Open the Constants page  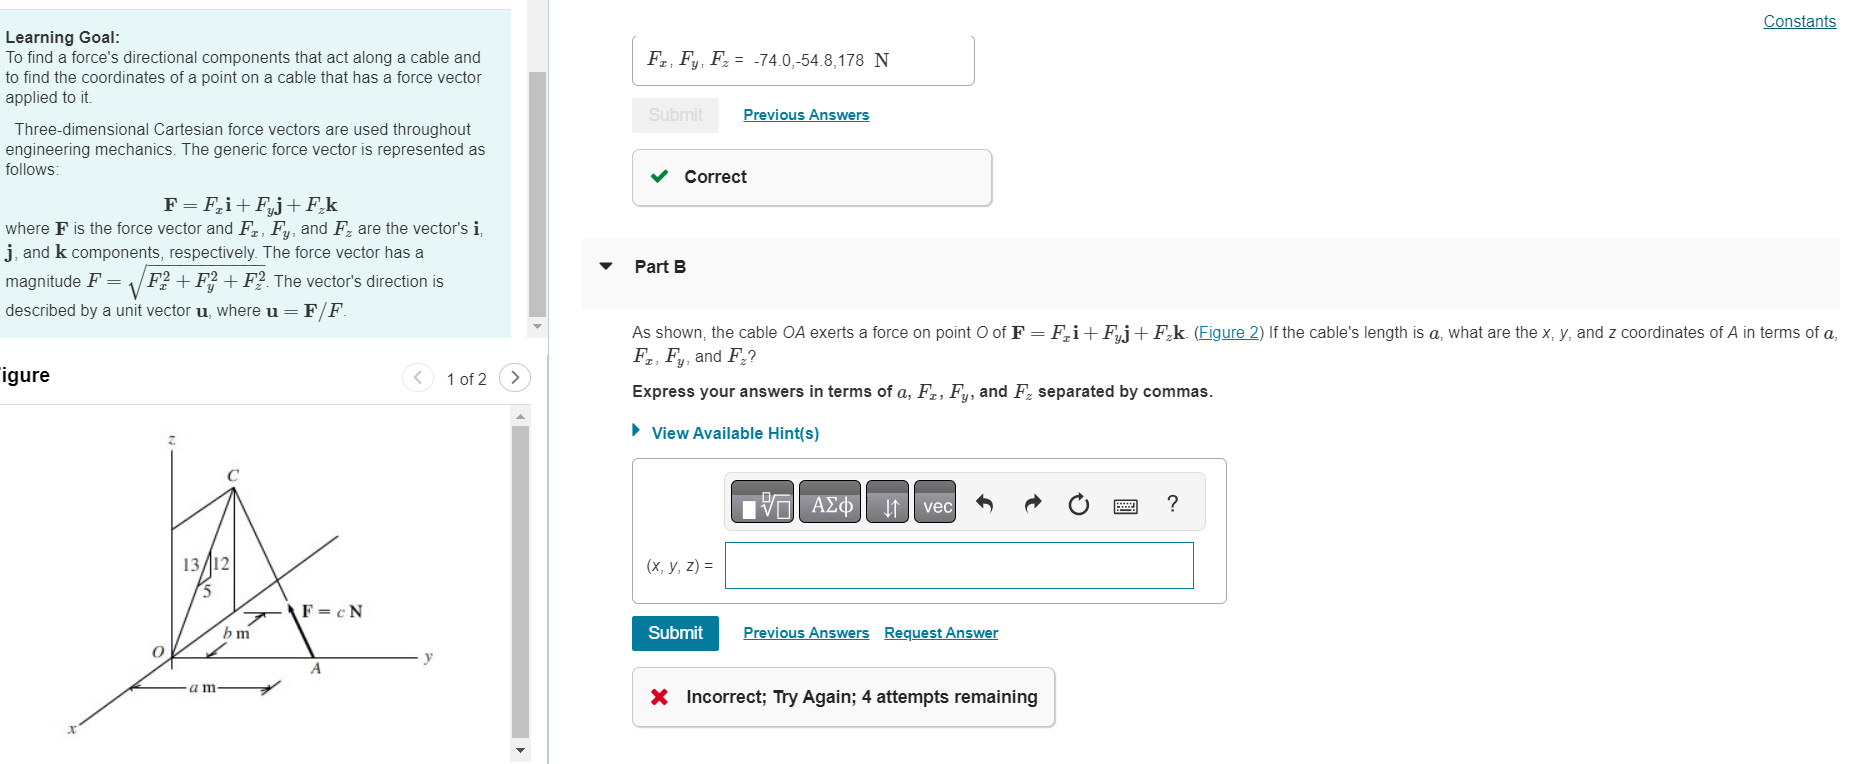(1798, 21)
